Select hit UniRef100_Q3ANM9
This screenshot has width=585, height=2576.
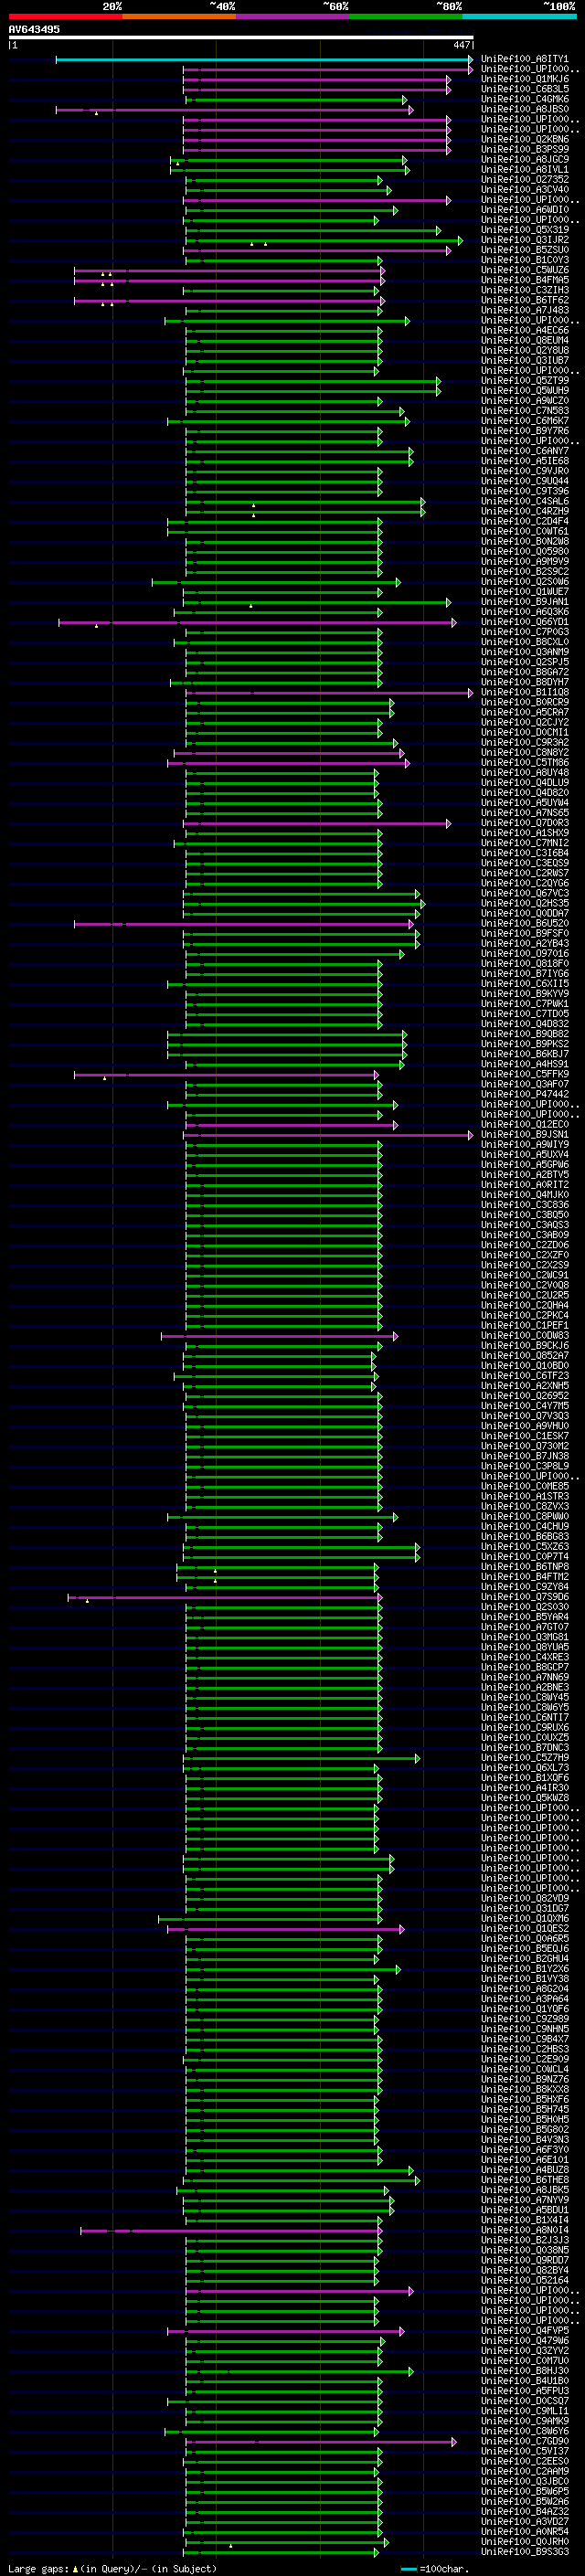click(x=525, y=653)
